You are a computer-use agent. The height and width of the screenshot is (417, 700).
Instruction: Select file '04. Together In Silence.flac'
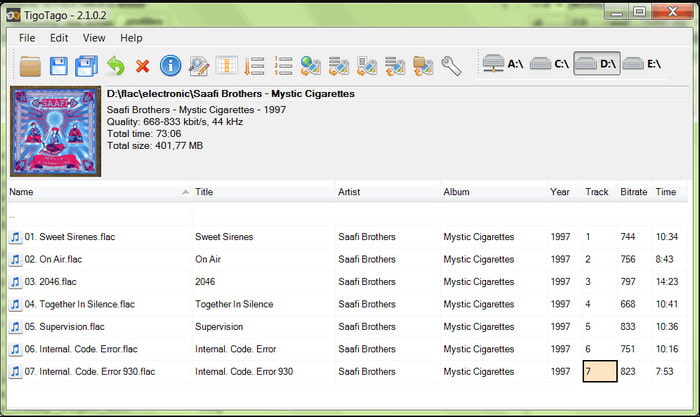[79, 304]
